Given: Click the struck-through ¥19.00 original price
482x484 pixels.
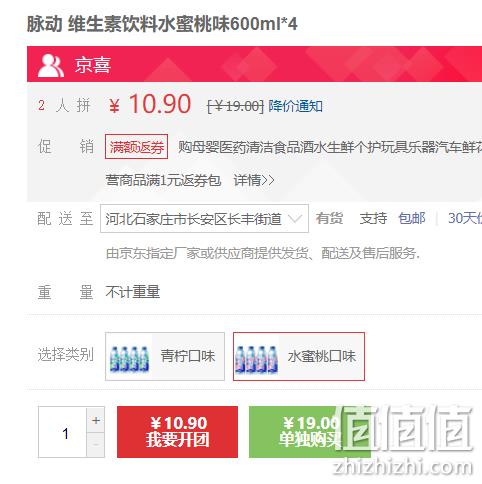Looking at the screenshot, I should click(235, 107).
